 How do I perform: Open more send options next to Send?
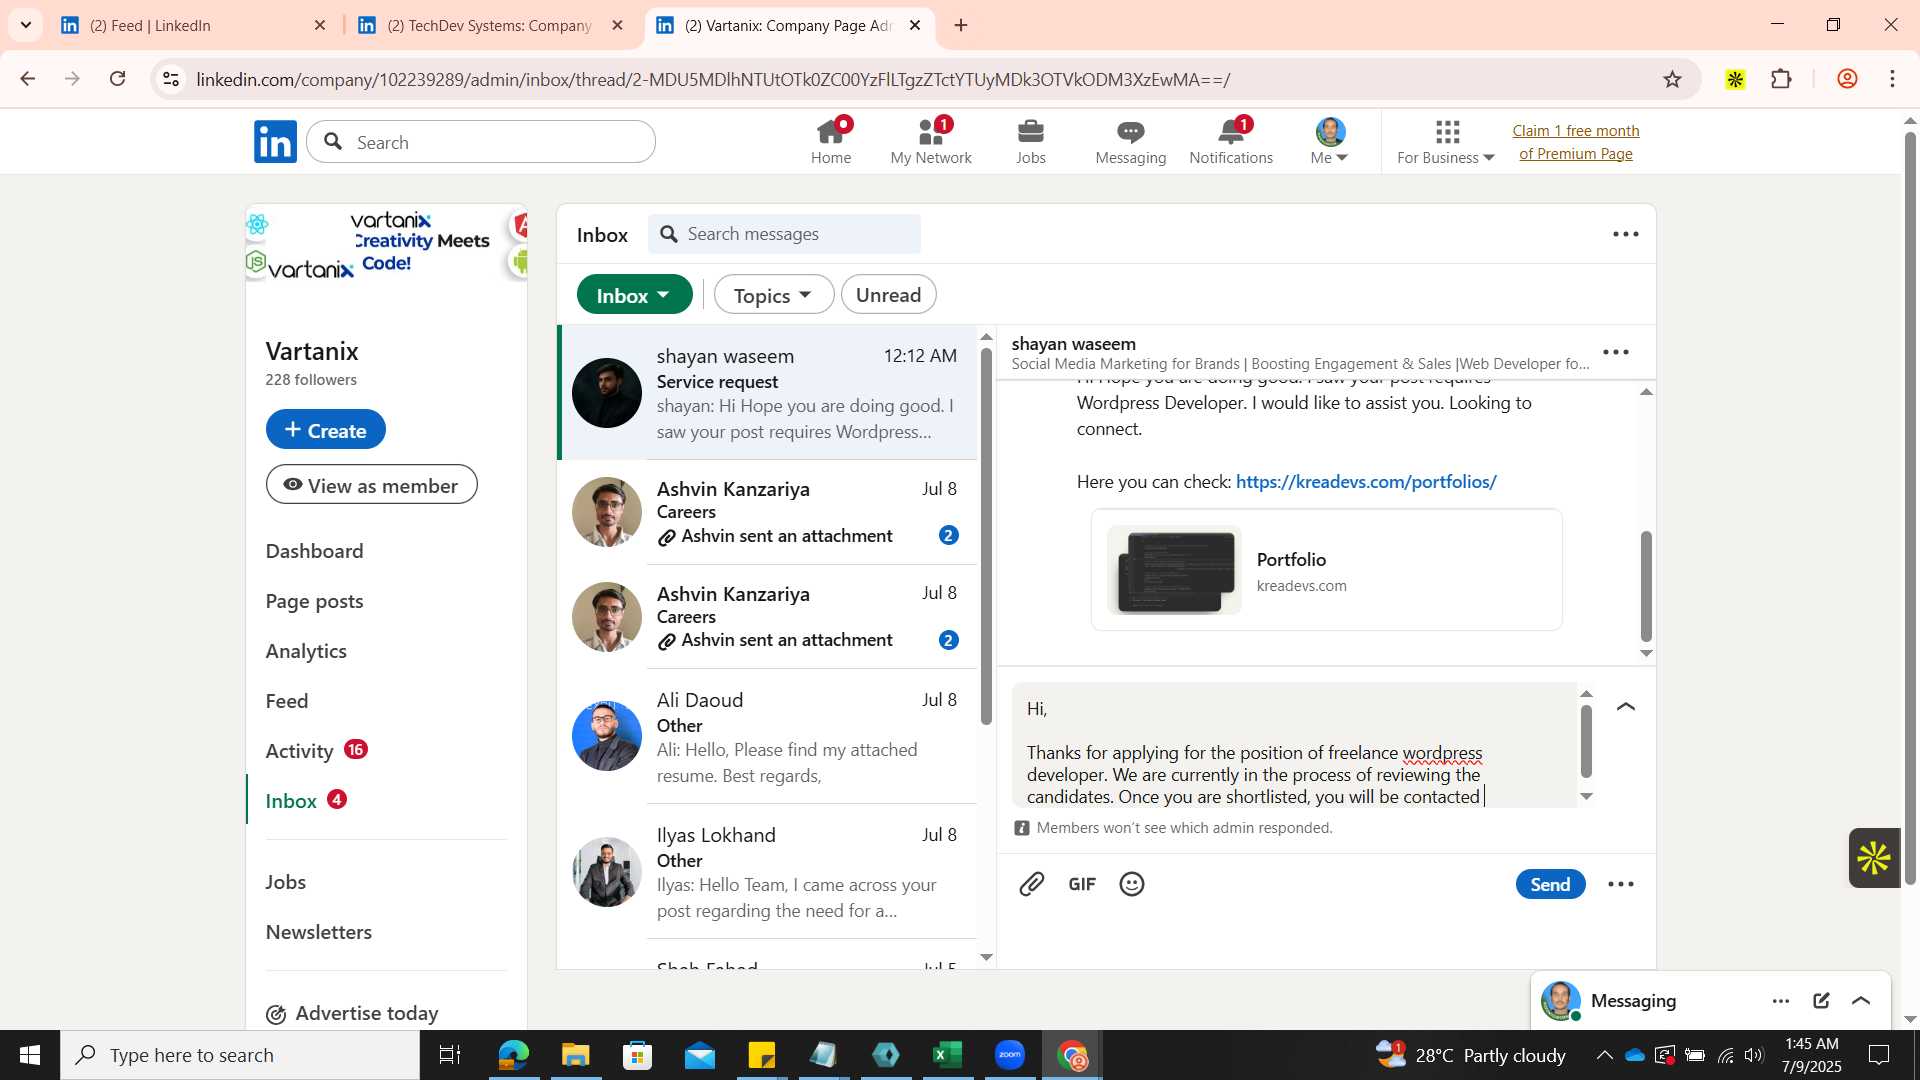click(x=1621, y=884)
